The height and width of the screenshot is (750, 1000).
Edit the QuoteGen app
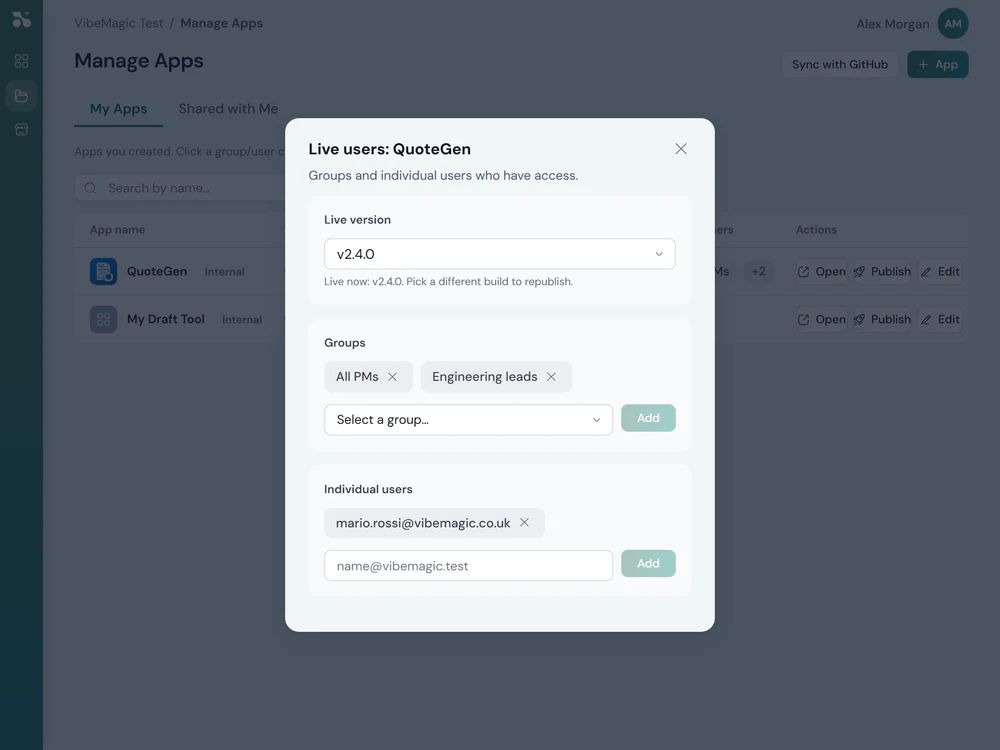(x=940, y=272)
